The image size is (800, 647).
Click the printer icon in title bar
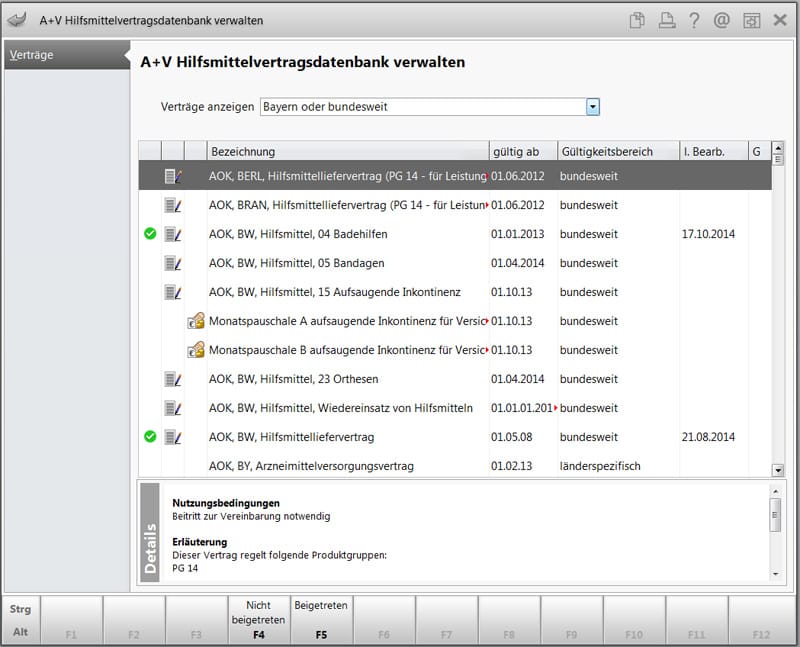pyautogui.click(x=666, y=20)
